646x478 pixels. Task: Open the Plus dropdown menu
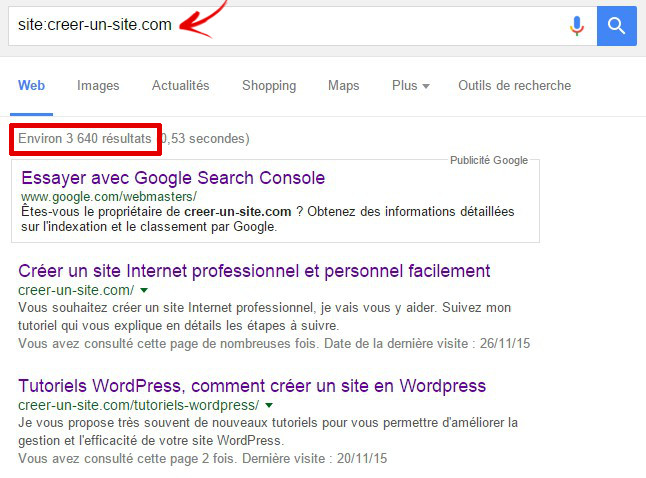pyautogui.click(x=410, y=85)
